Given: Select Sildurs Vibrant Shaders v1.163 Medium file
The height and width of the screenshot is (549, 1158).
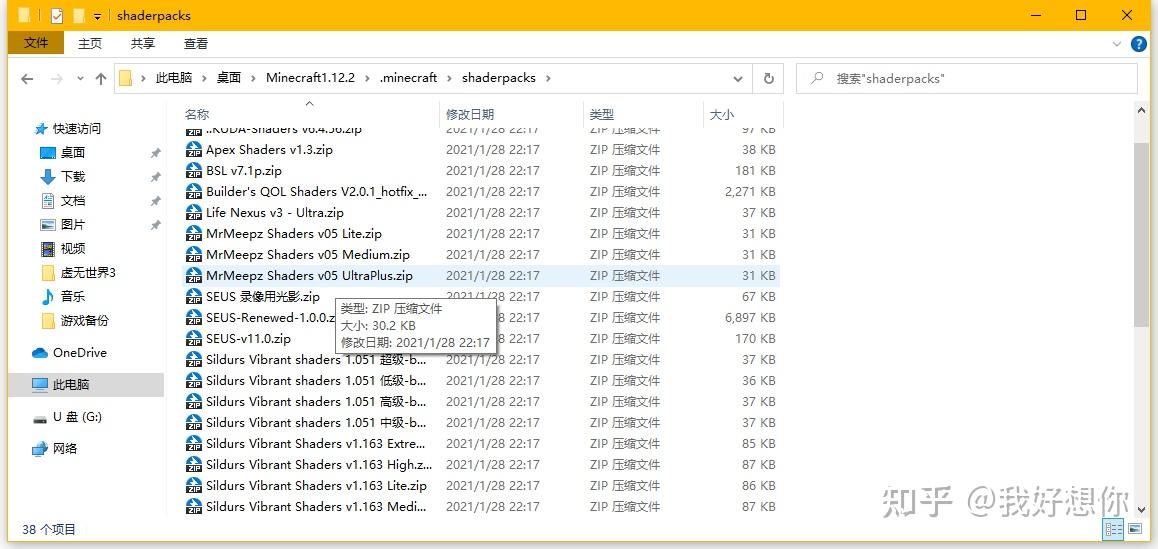Looking at the screenshot, I should (x=481, y=506).
